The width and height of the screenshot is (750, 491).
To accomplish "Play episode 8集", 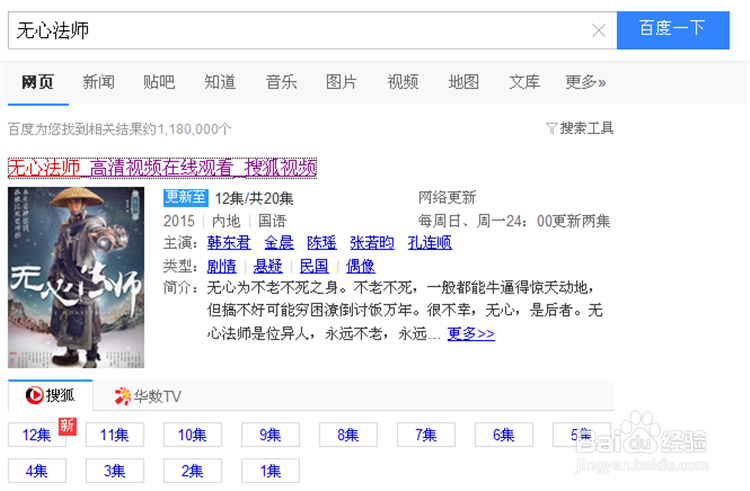I will (x=348, y=435).
